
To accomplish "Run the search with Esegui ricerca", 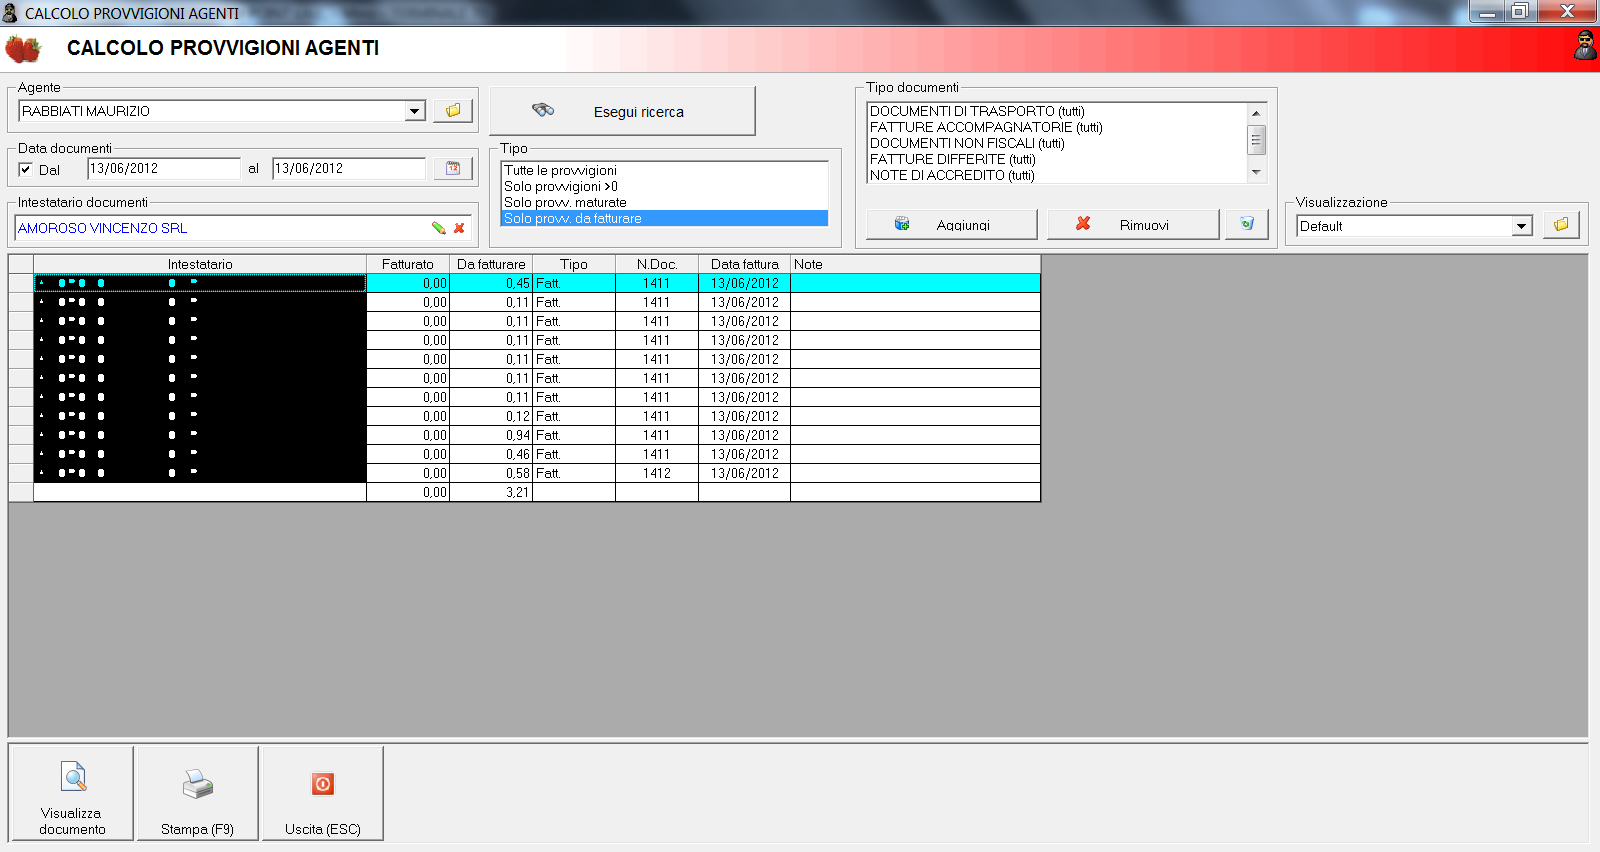I will click(622, 111).
